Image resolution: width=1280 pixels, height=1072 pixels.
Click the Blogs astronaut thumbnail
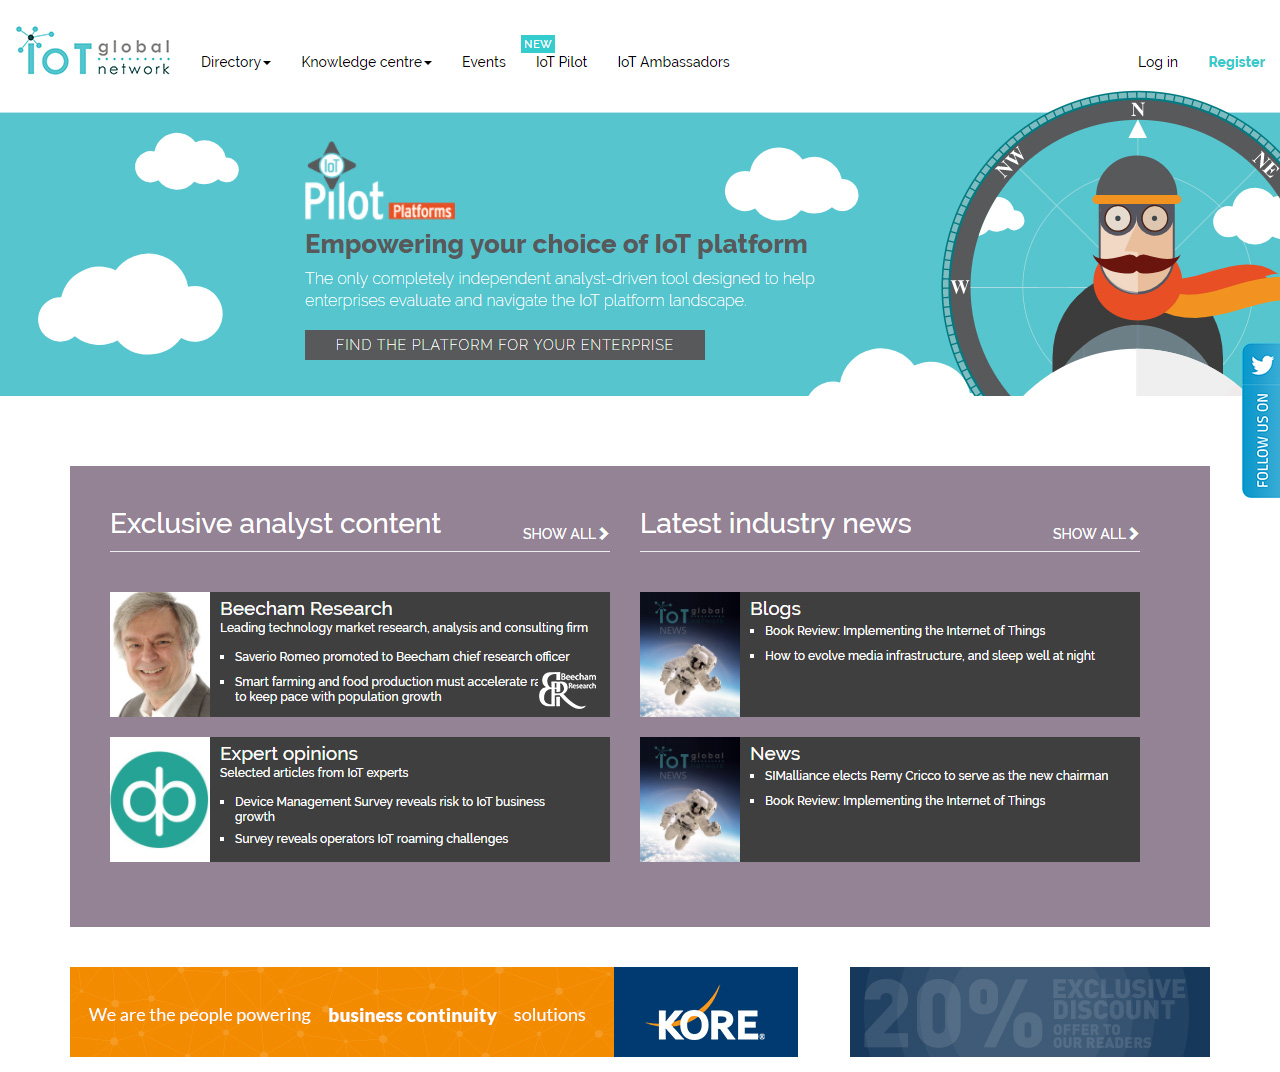(690, 654)
